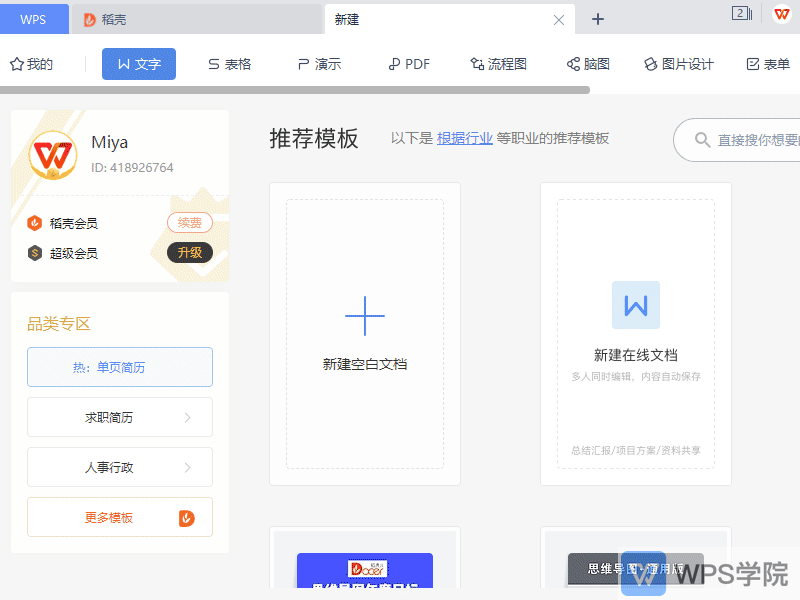The width and height of the screenshot is (800, 600).
Task: Open the 流程图 flowchart type
Action: click(x=498, y=64)
